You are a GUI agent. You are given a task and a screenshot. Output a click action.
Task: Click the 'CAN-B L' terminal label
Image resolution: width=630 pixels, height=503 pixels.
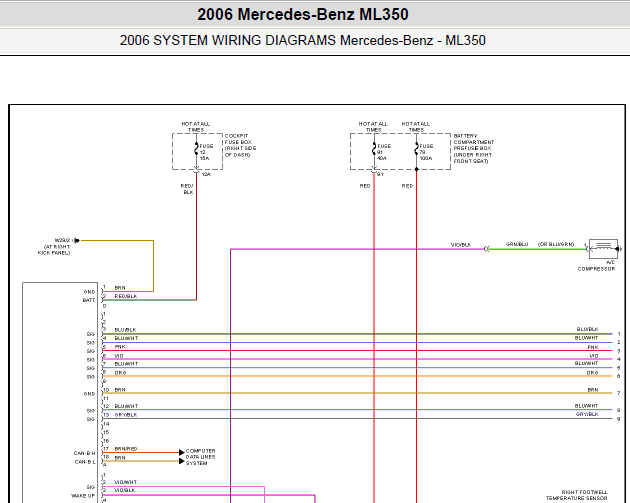click(85, 462)
